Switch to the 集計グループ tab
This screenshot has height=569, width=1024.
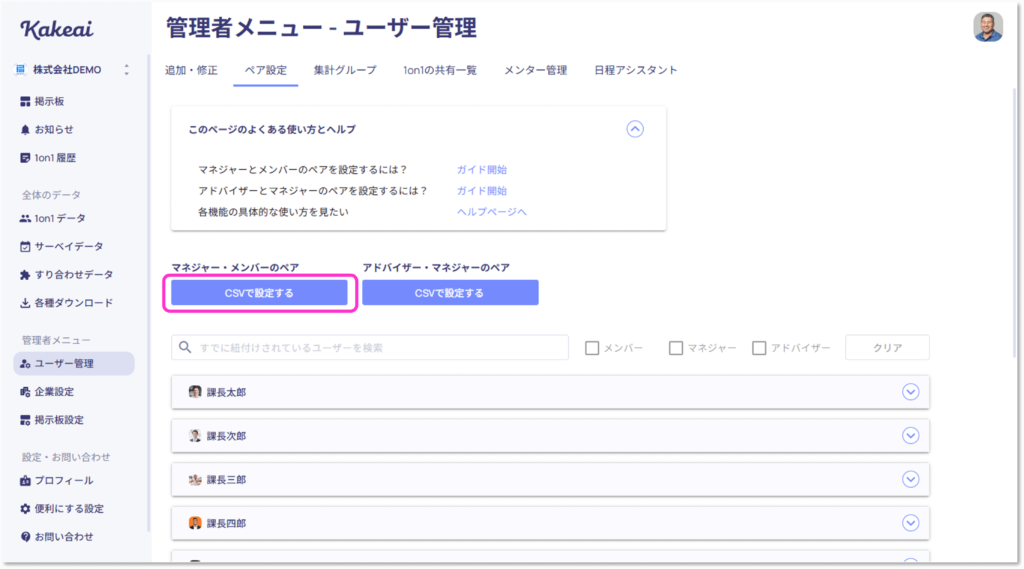click(345, 70)
